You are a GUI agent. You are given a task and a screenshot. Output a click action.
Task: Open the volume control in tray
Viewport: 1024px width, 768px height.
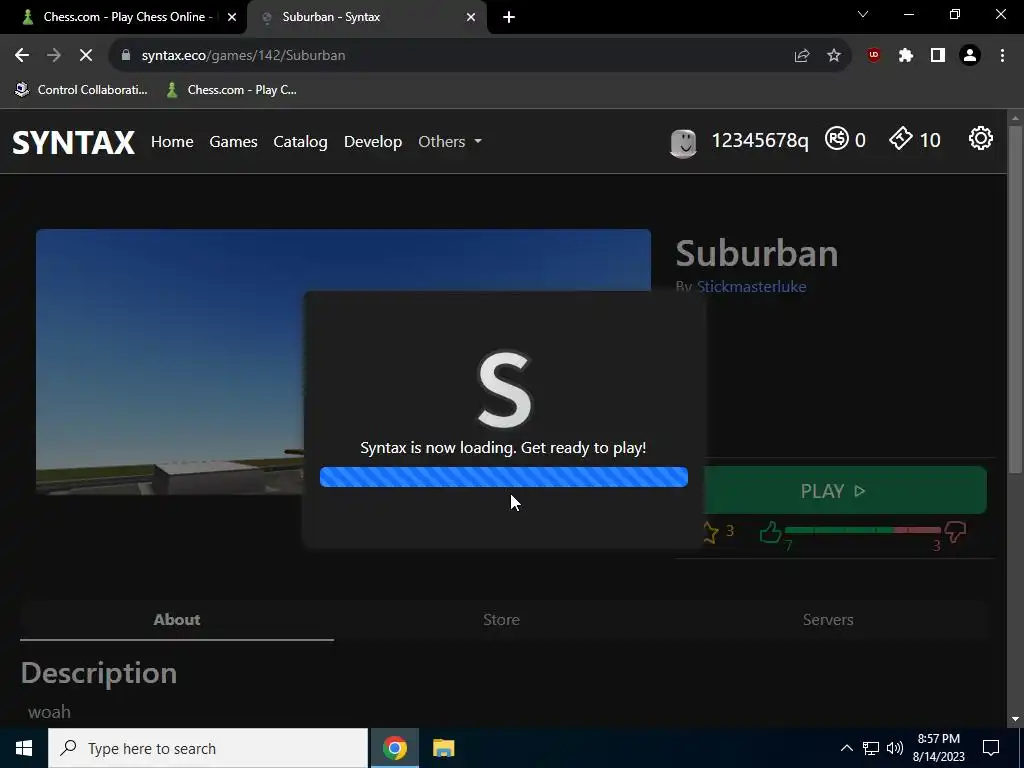895,748
